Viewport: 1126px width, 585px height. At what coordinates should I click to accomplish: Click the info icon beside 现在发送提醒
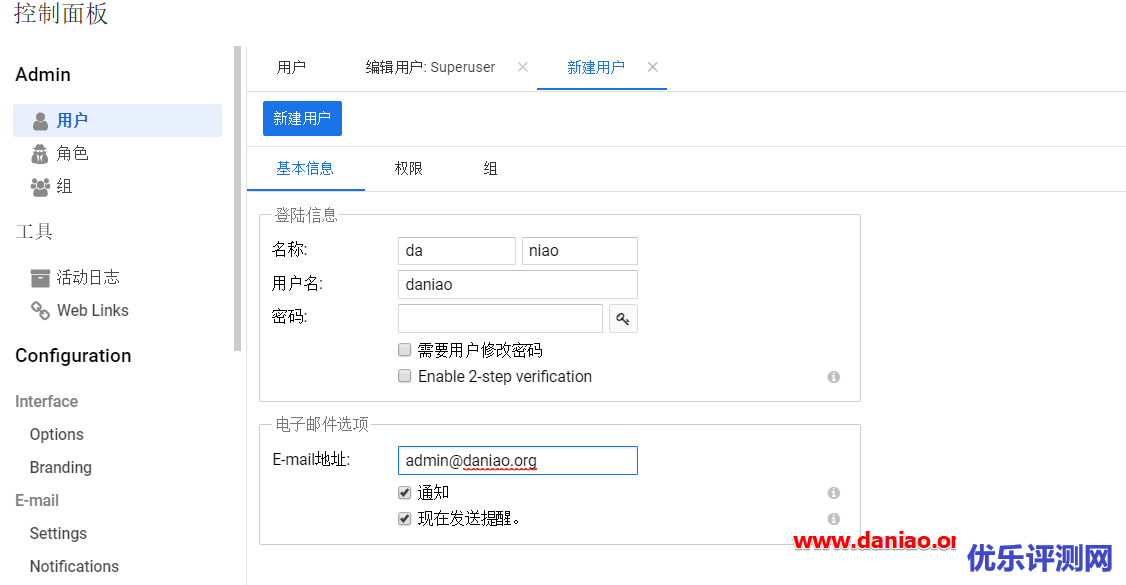pyautogui.click(x=833, y=519)
